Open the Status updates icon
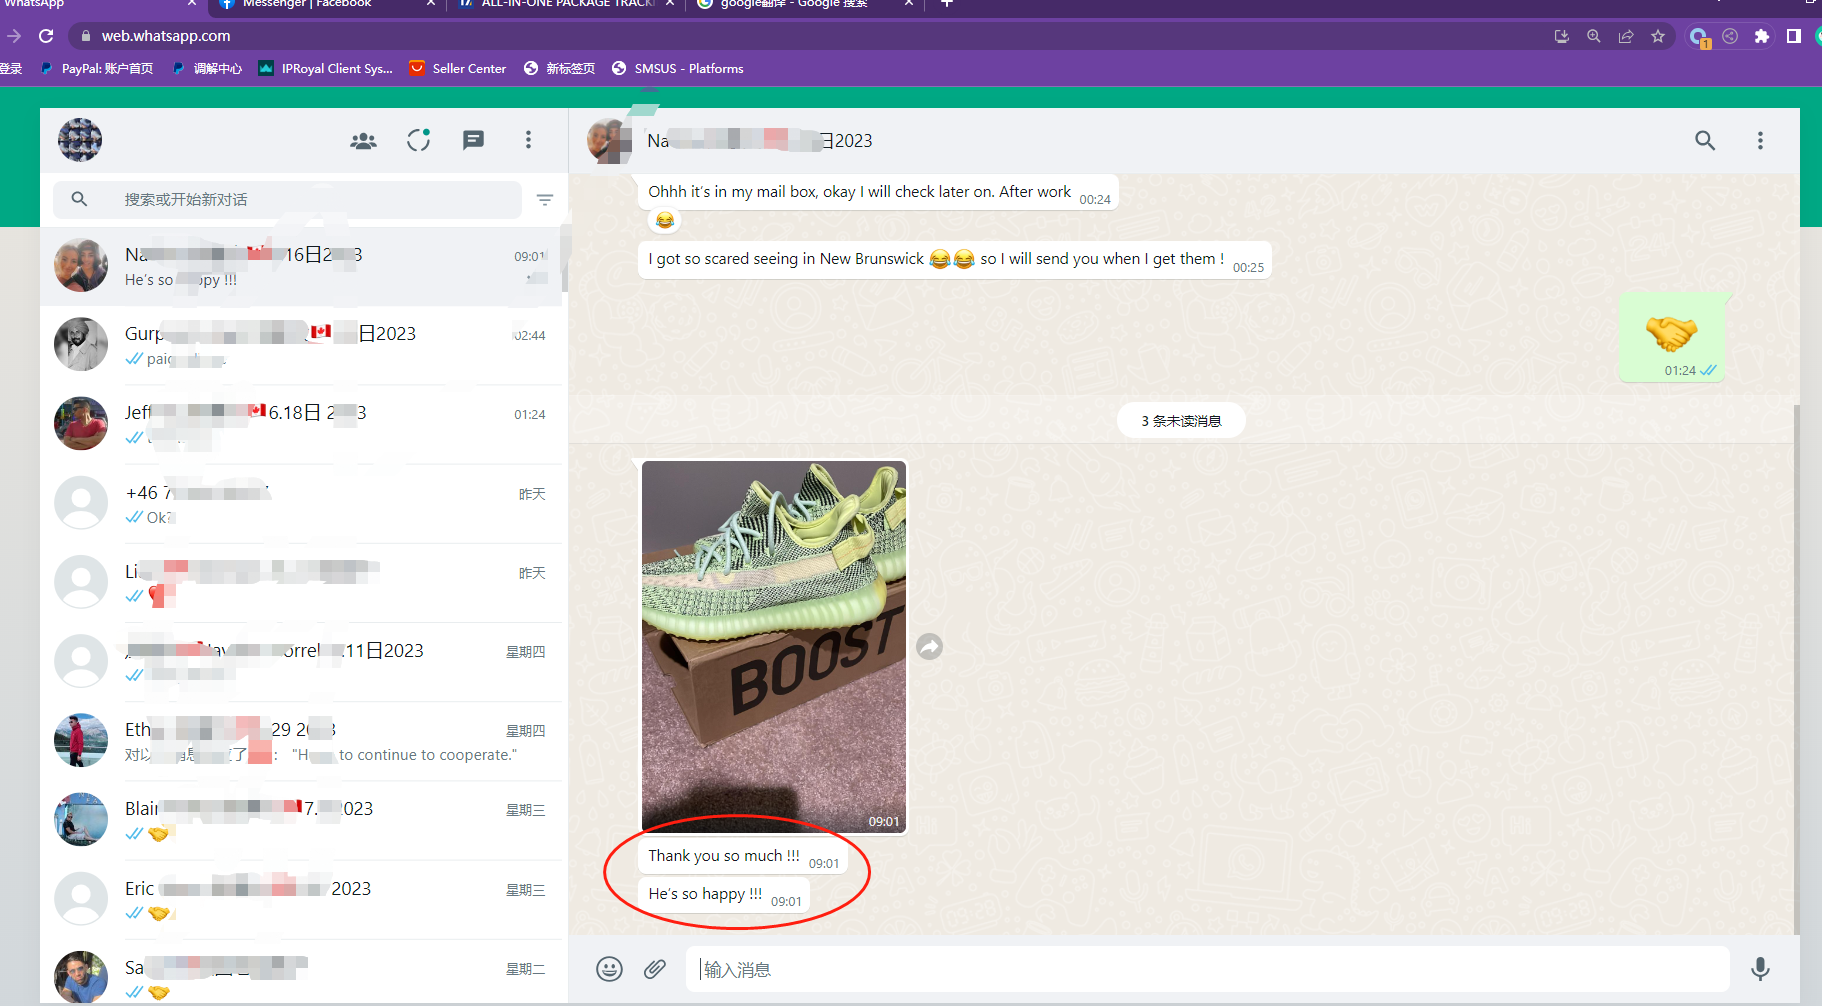The image size is (1822, 1006). point(418,141)
